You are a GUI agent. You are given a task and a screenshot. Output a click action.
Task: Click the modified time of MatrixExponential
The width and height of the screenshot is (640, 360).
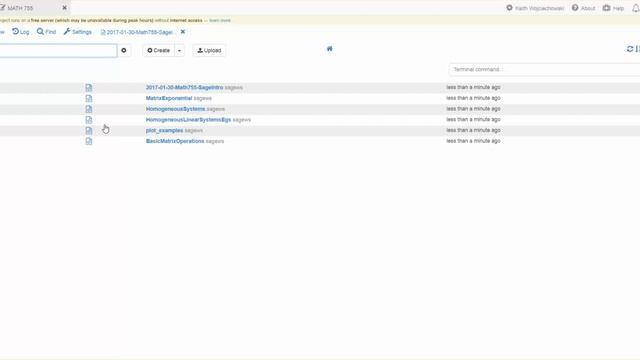[473, 98]
